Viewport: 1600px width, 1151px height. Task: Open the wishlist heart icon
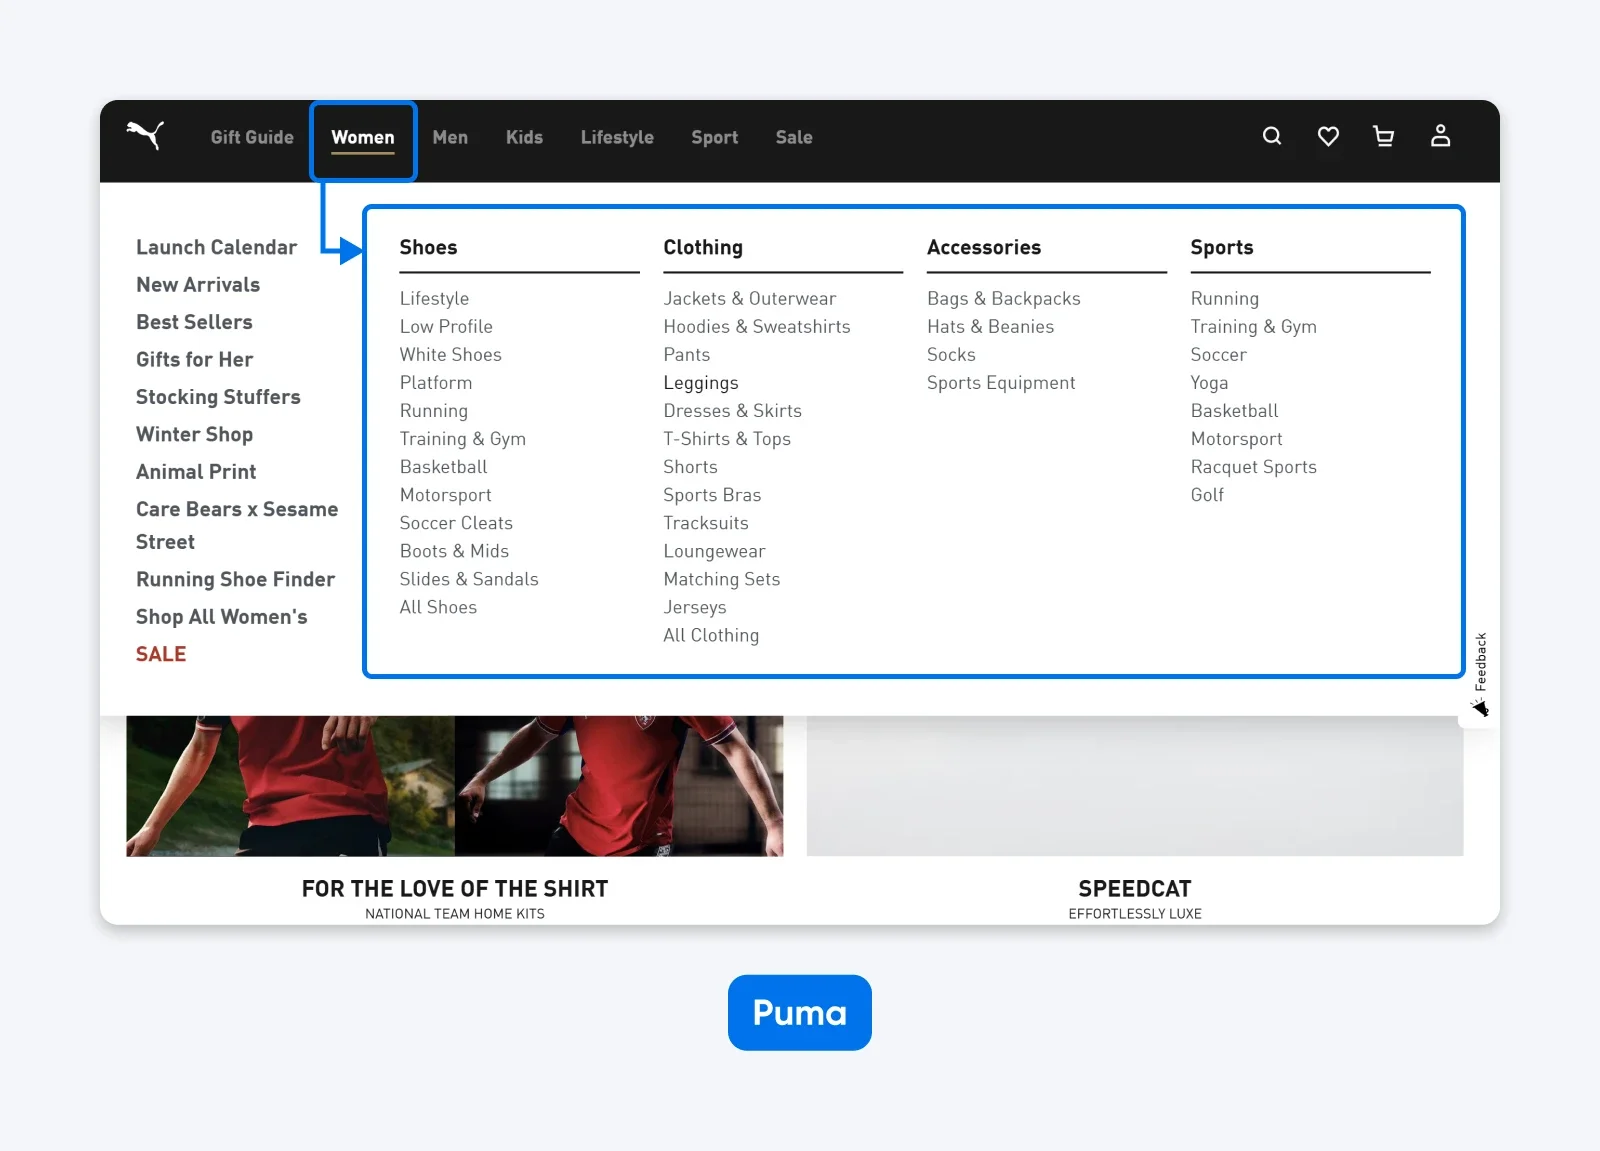click(1327, 136)
